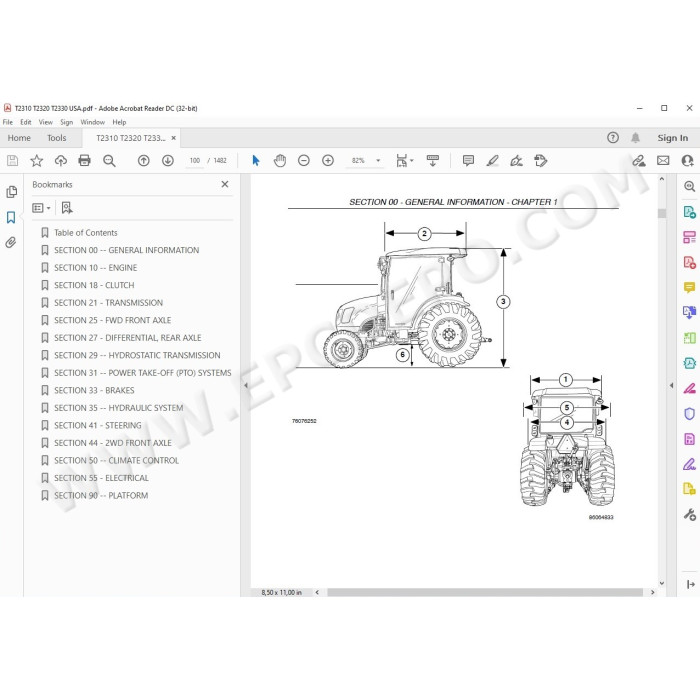Open Protect shield tool in right pane
Image resolution: width=700 pixels, height=700 pixels.
pos(689,414)
